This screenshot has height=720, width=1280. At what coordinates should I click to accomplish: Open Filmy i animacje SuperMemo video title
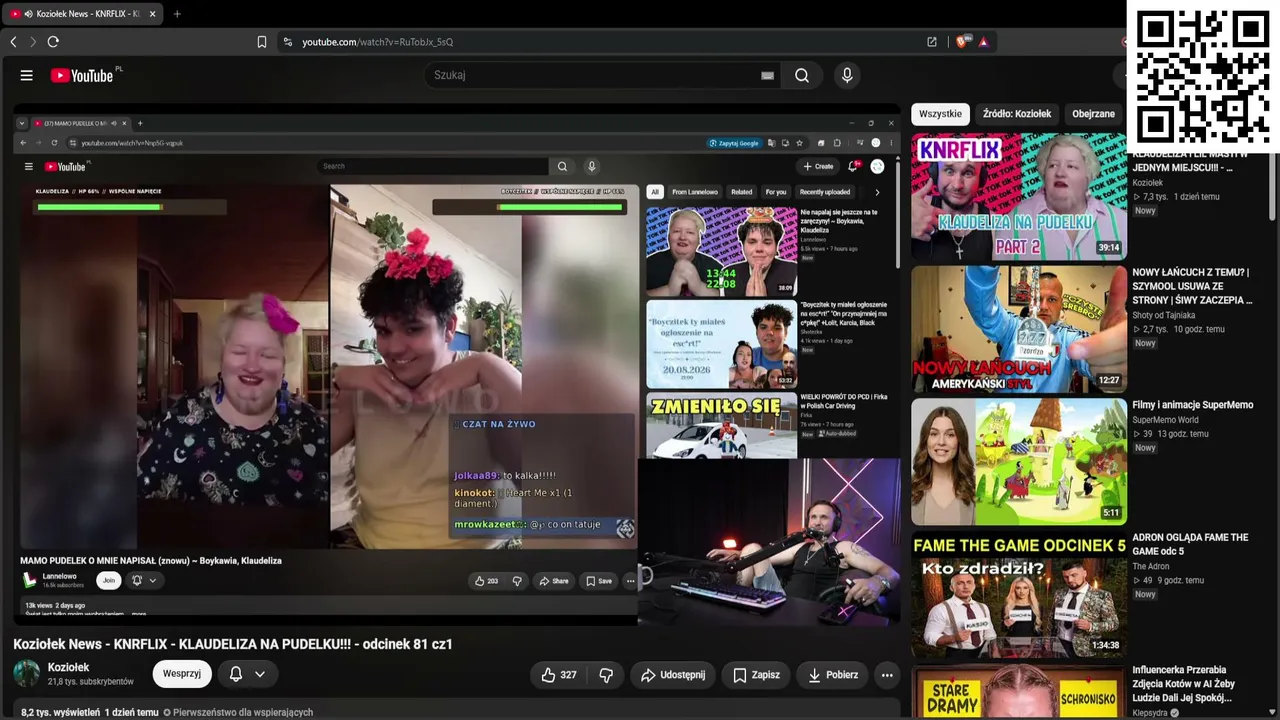tap(1192, 405)
